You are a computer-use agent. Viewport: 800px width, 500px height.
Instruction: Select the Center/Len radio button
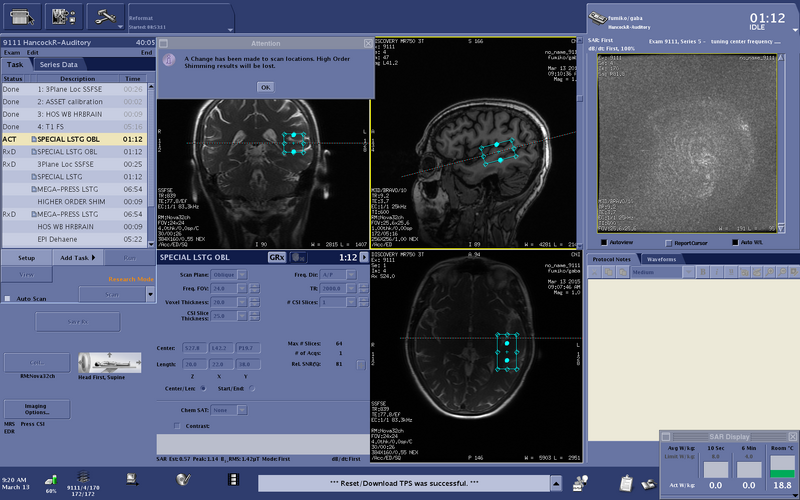(204, 389)
